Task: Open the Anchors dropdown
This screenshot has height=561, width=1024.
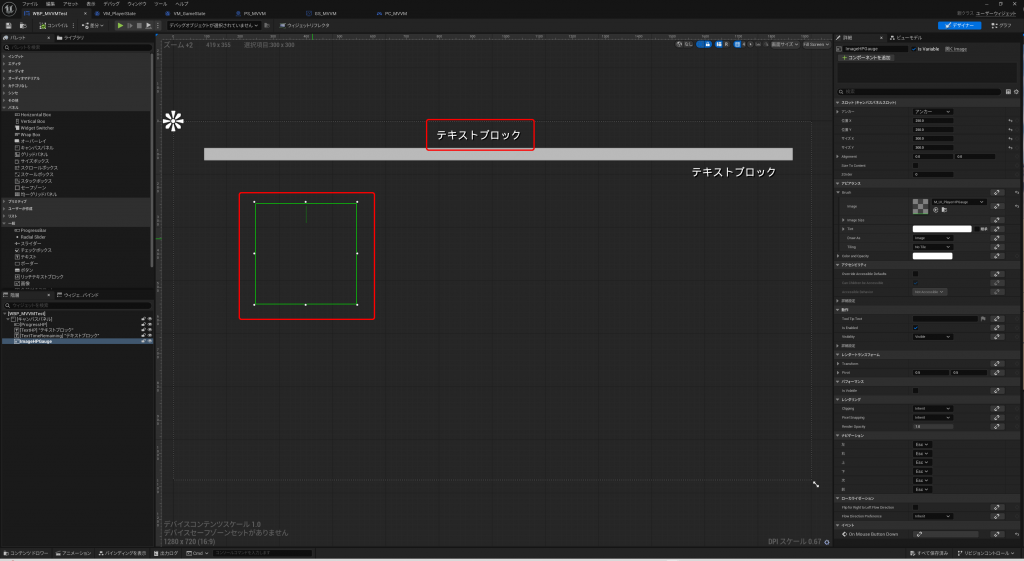Action: pos(932,111)
